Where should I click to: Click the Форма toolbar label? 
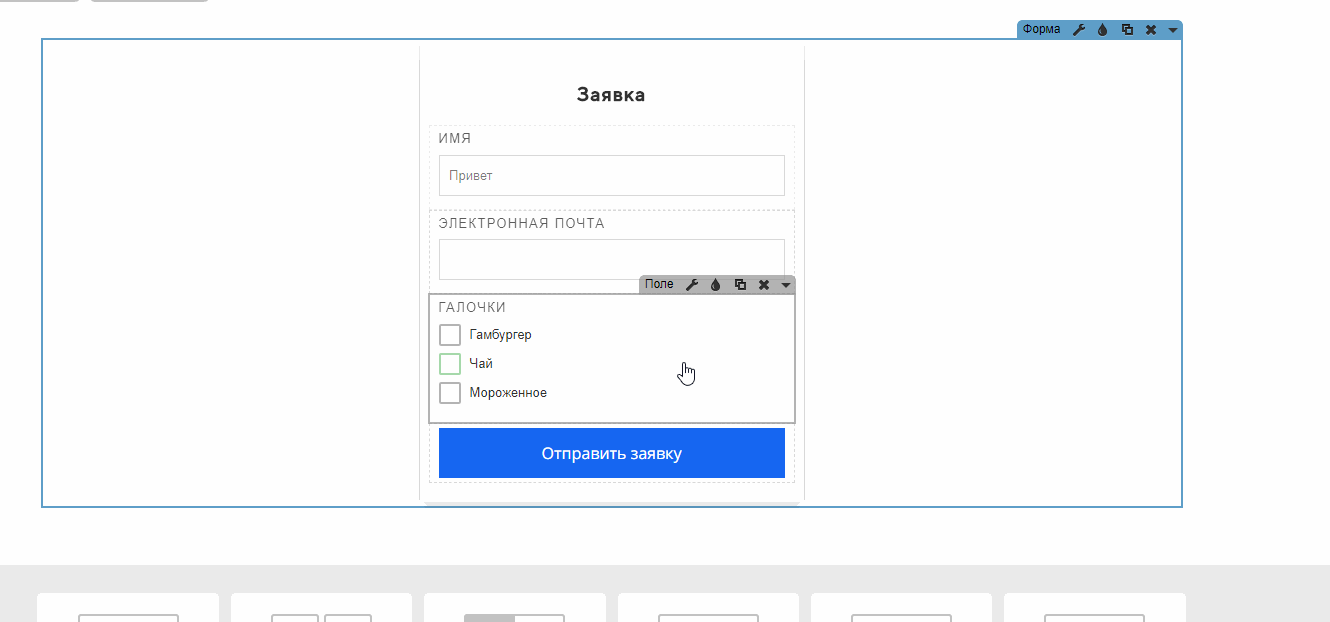coord(1042,30)
